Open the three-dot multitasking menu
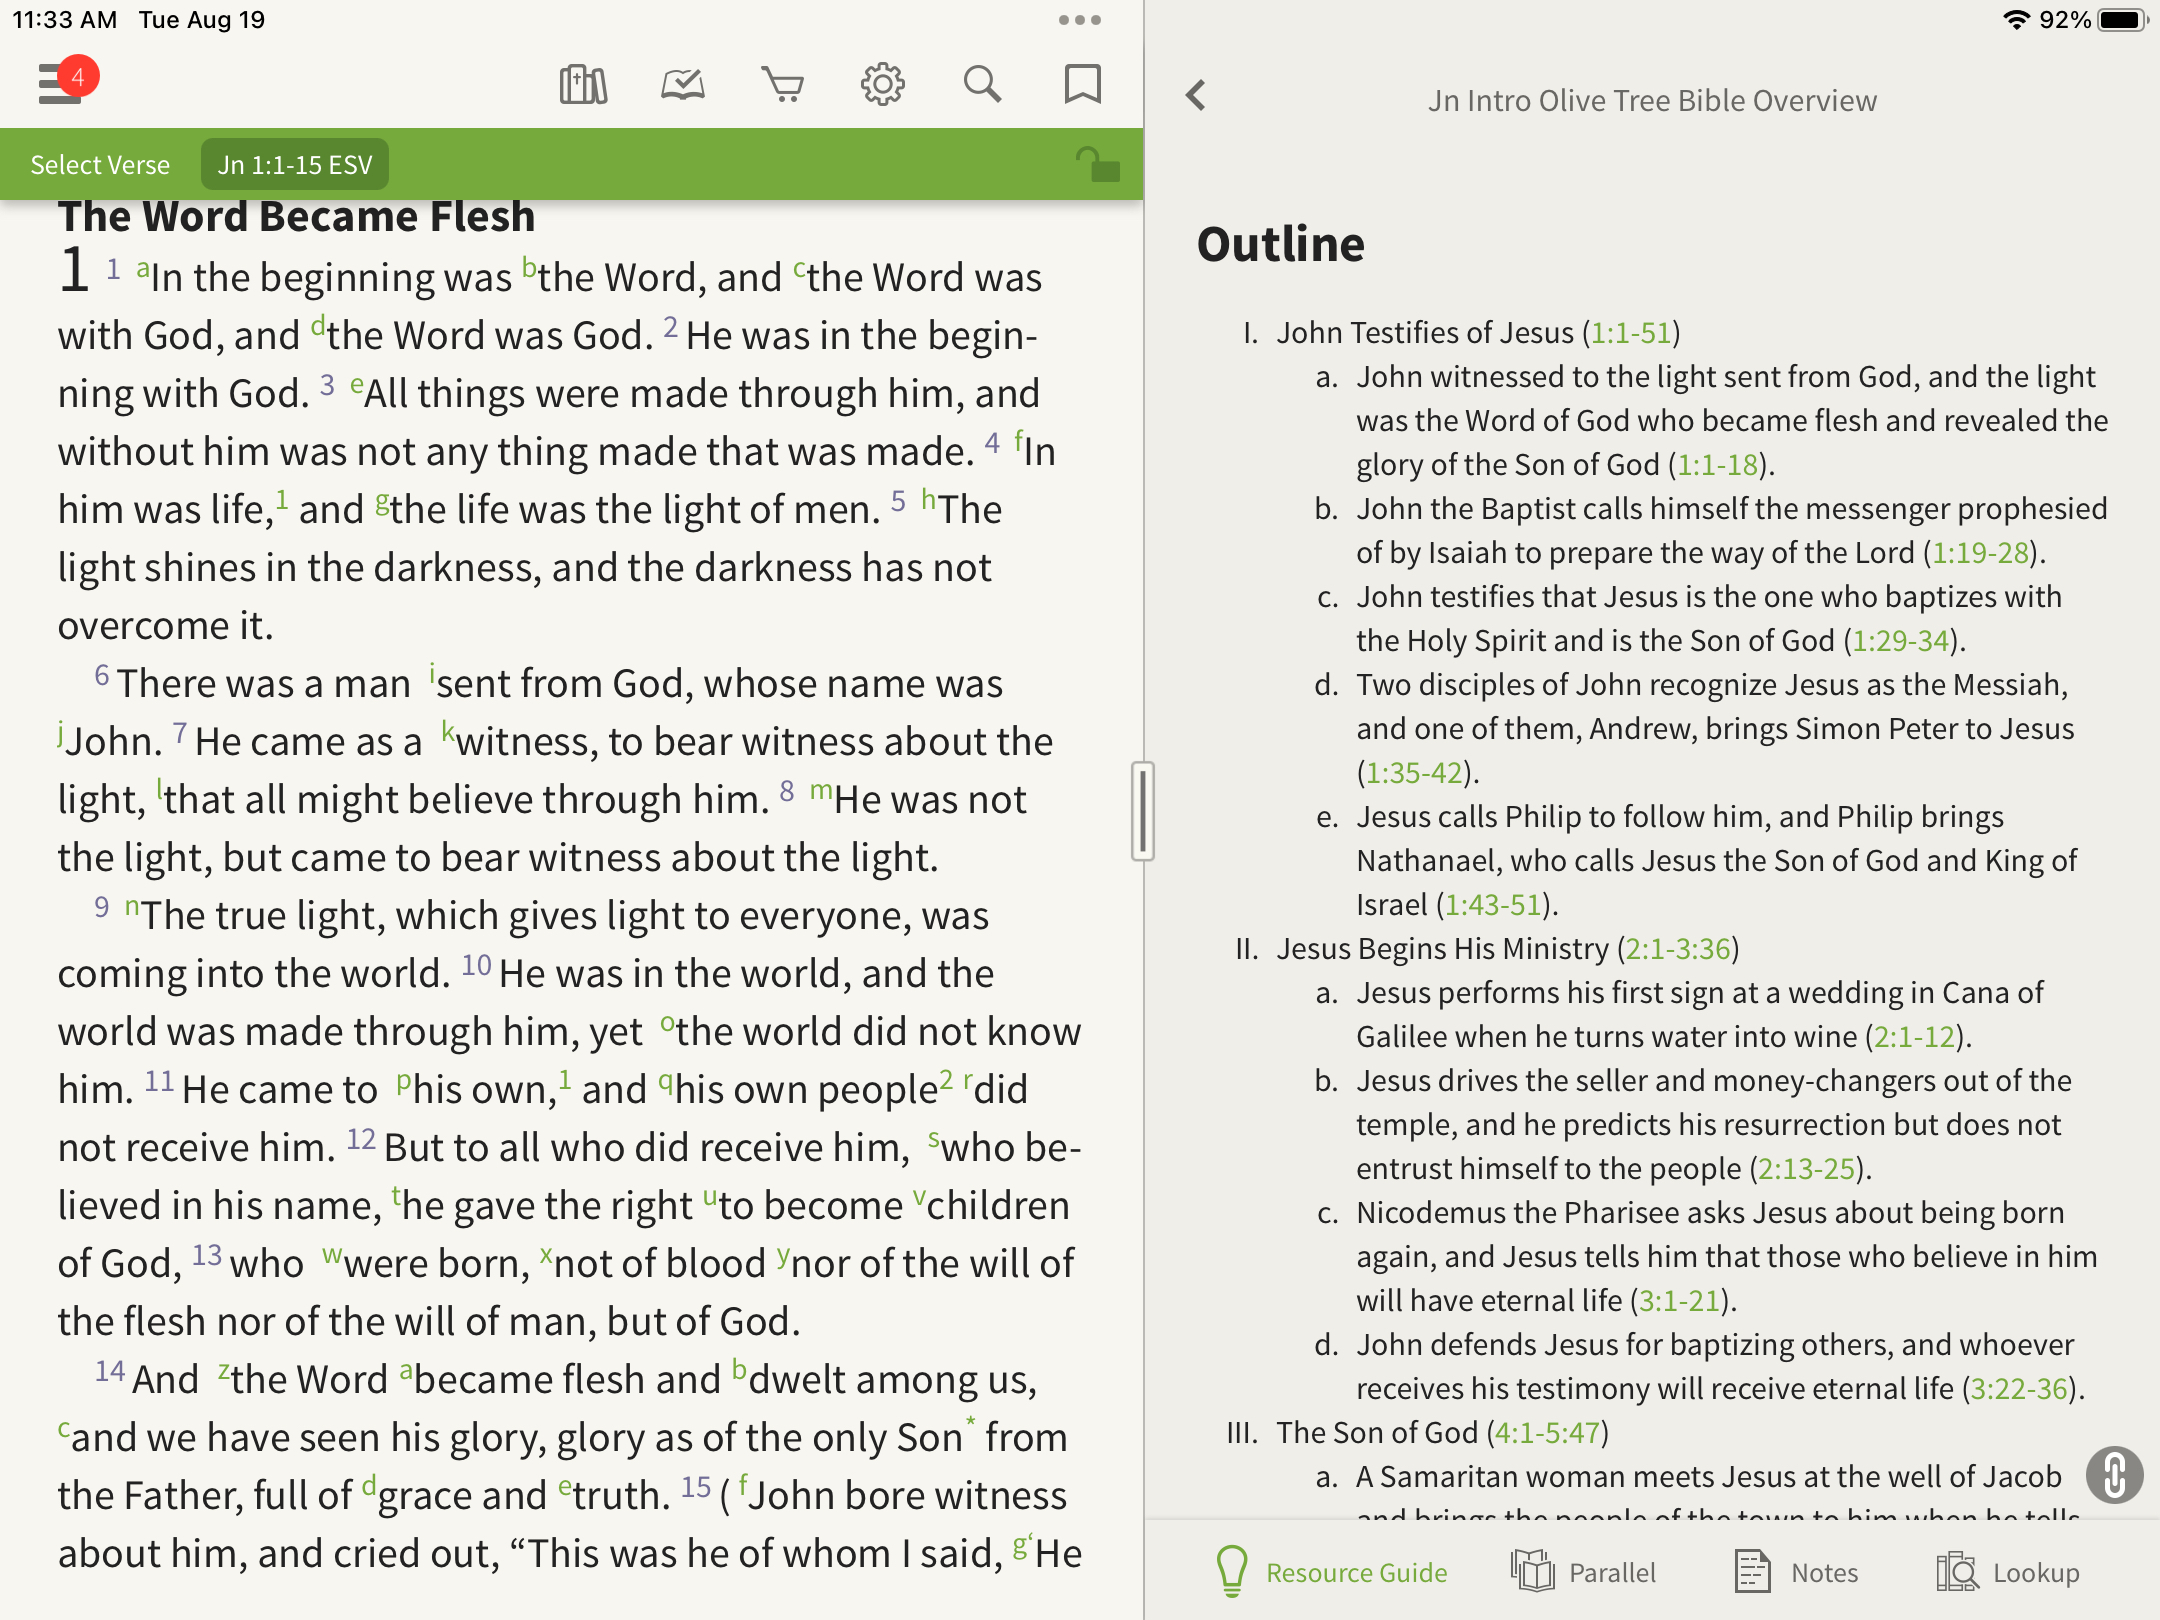 (1079, 20)
